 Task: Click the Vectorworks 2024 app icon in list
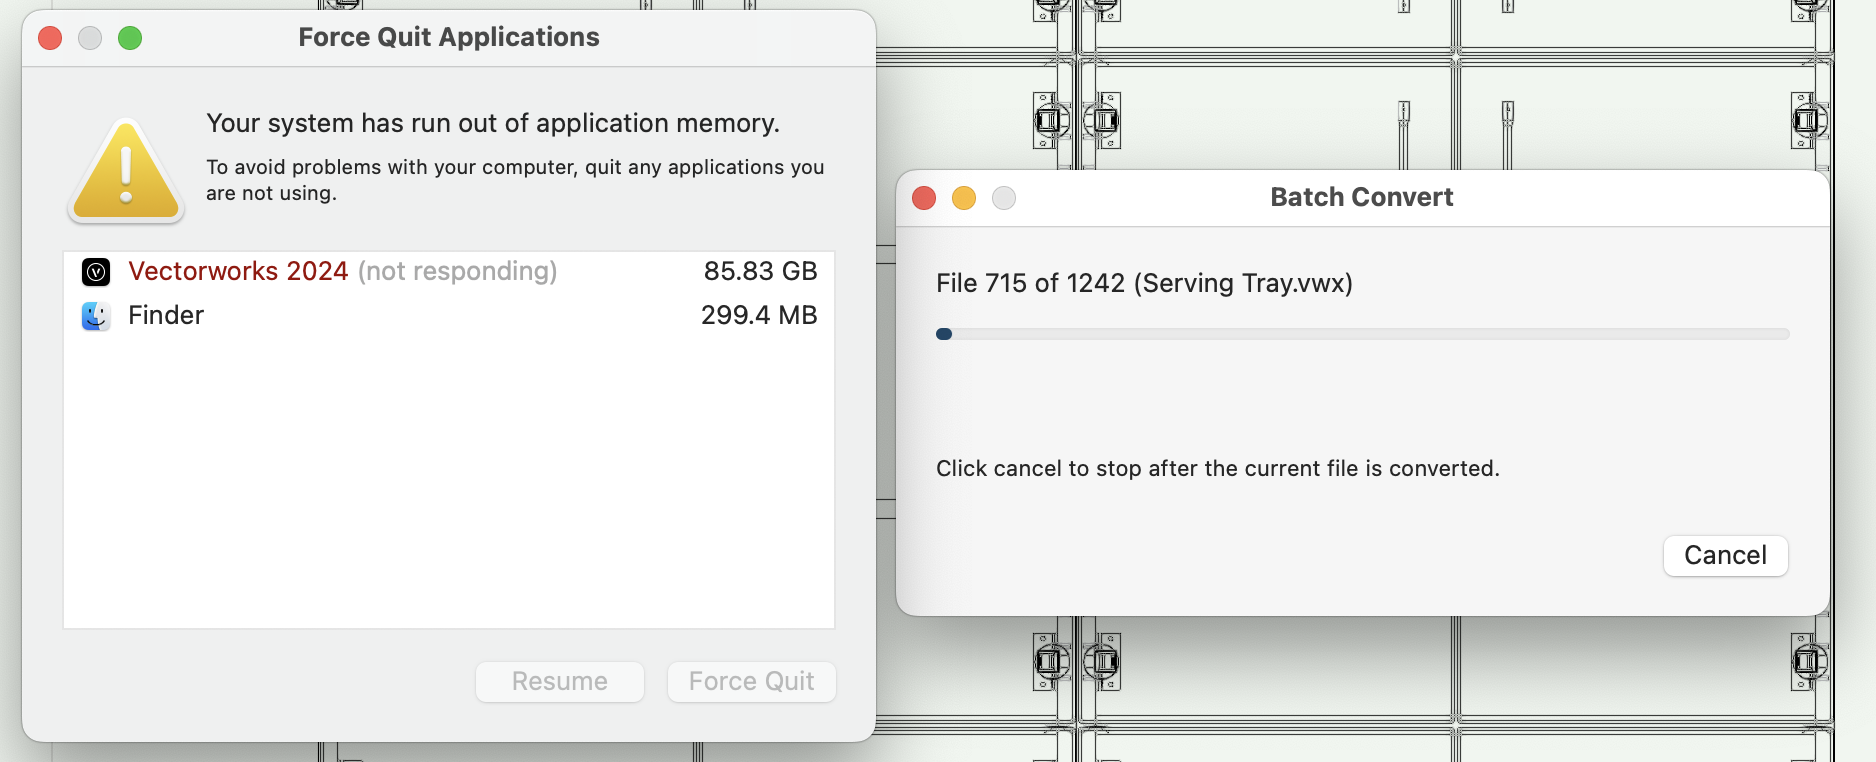(x=96, y=272)
